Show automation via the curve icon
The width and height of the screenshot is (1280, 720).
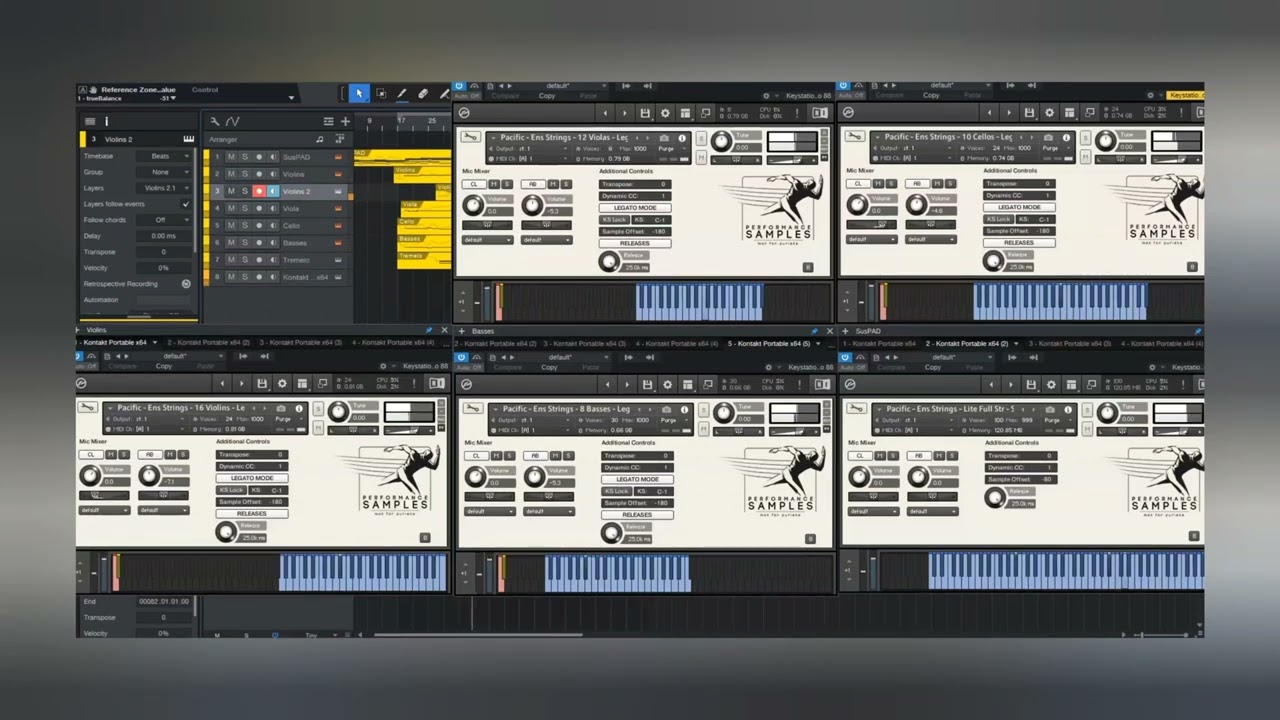click(232, 121)
